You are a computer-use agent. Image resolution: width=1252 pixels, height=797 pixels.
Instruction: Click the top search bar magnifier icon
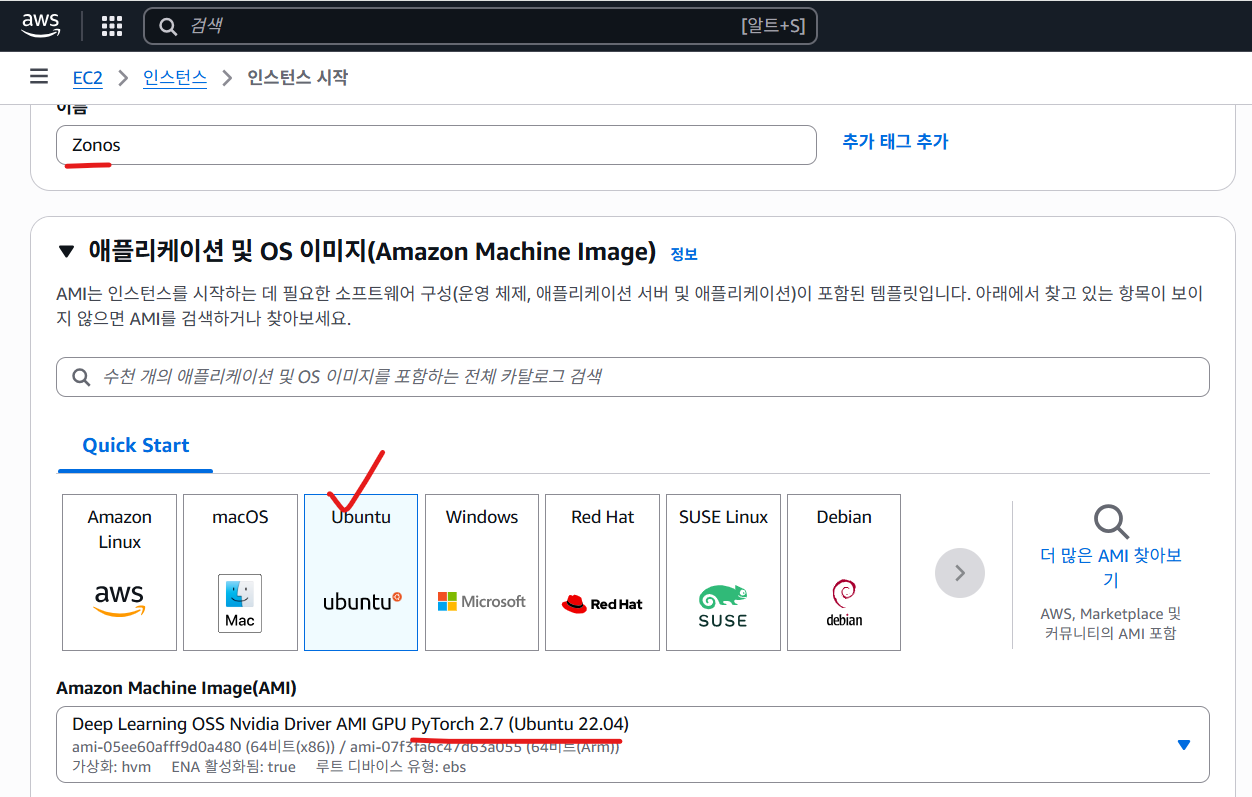pos(169,26)
